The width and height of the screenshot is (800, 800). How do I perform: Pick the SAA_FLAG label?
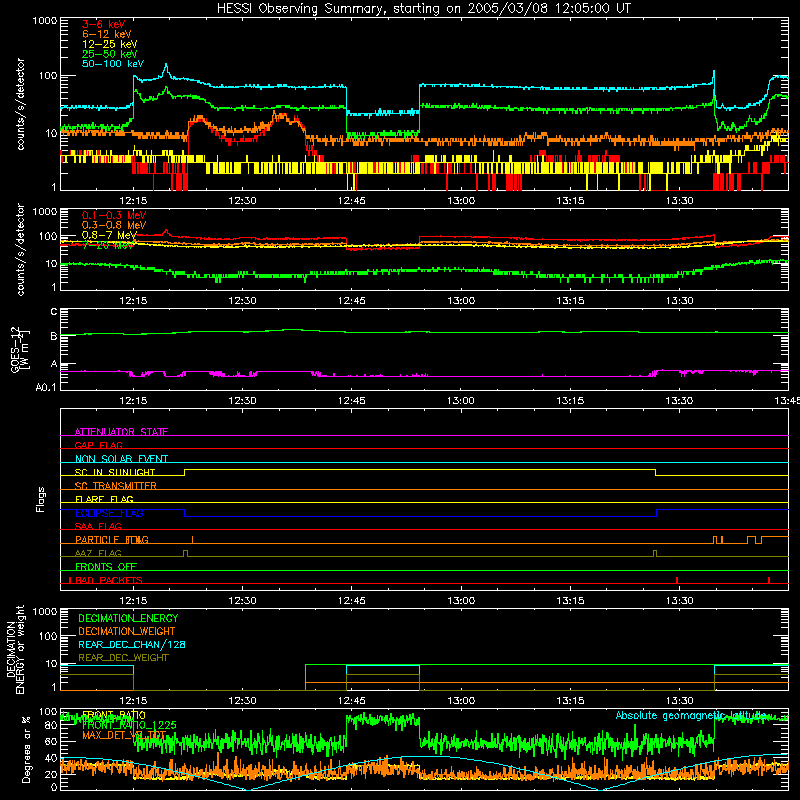98,526
